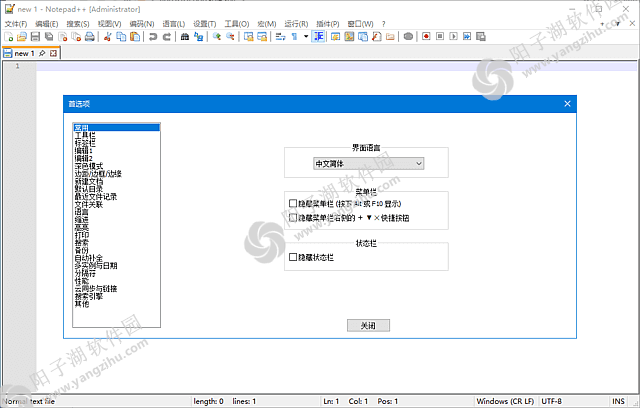Click the save recorded macro icon

pyautogui.click(x=481, y=37)
